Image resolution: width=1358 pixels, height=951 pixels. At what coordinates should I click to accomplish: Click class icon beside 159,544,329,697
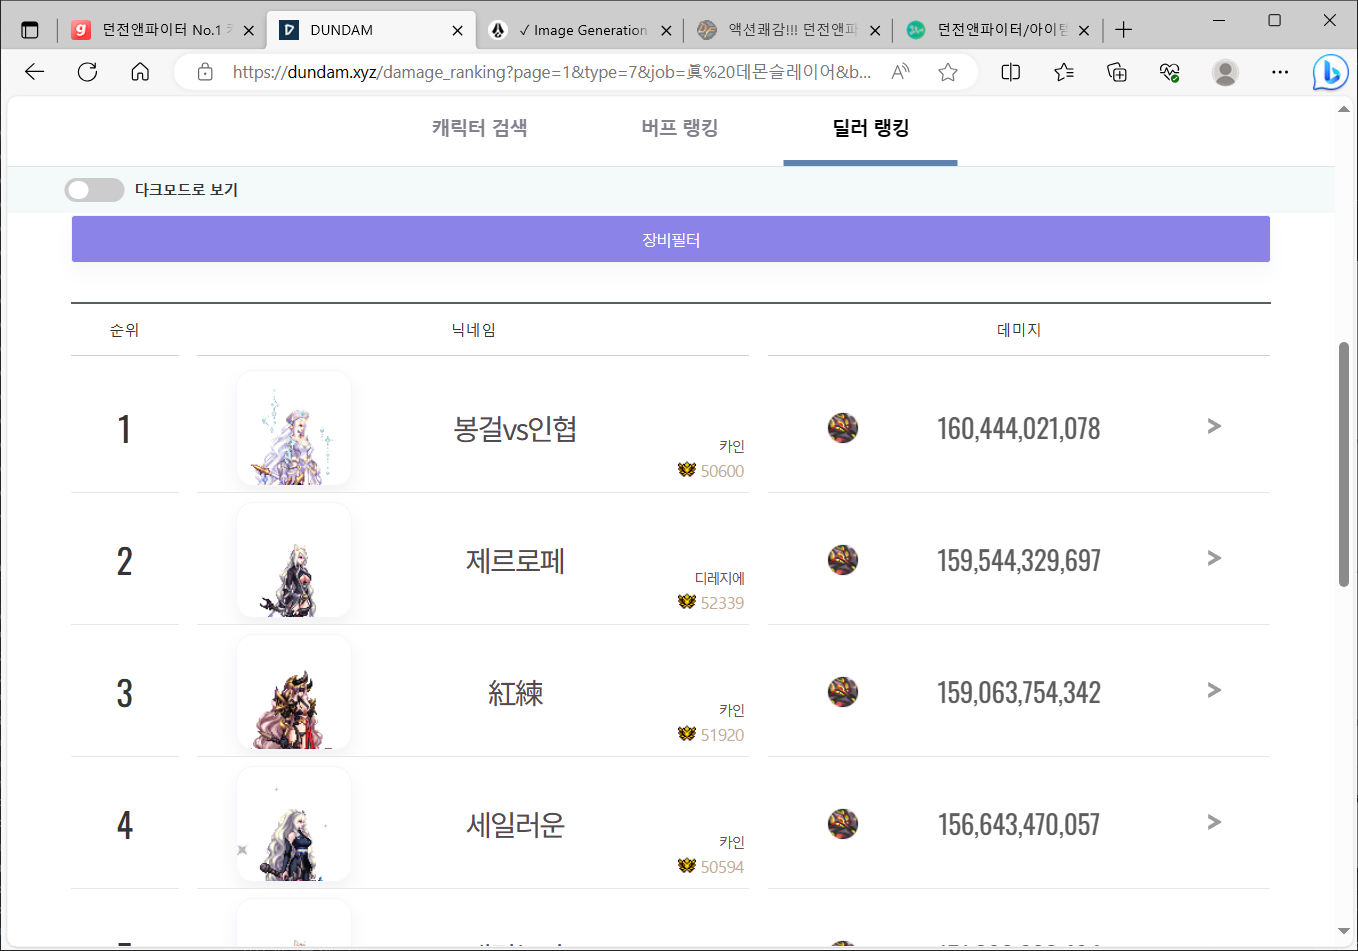pyautogui.click(x=843, y=560)
